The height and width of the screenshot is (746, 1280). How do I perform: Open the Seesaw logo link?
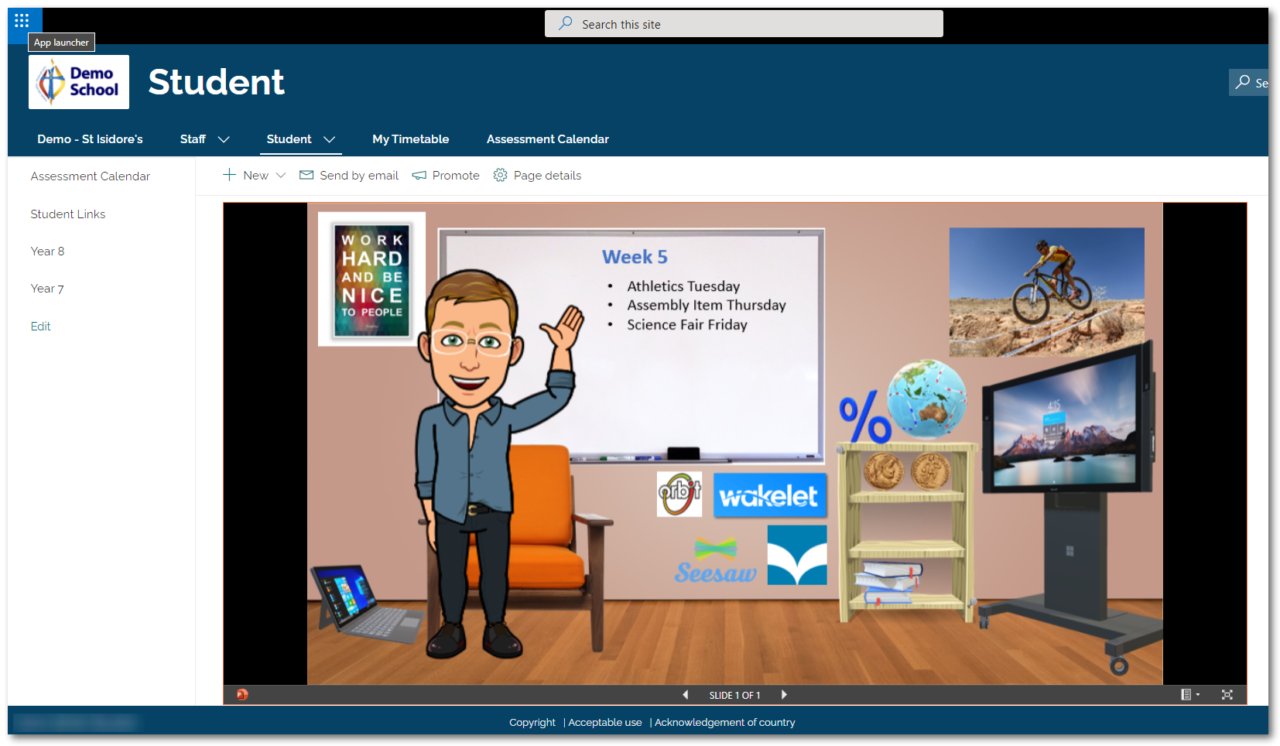pos(715,562)
